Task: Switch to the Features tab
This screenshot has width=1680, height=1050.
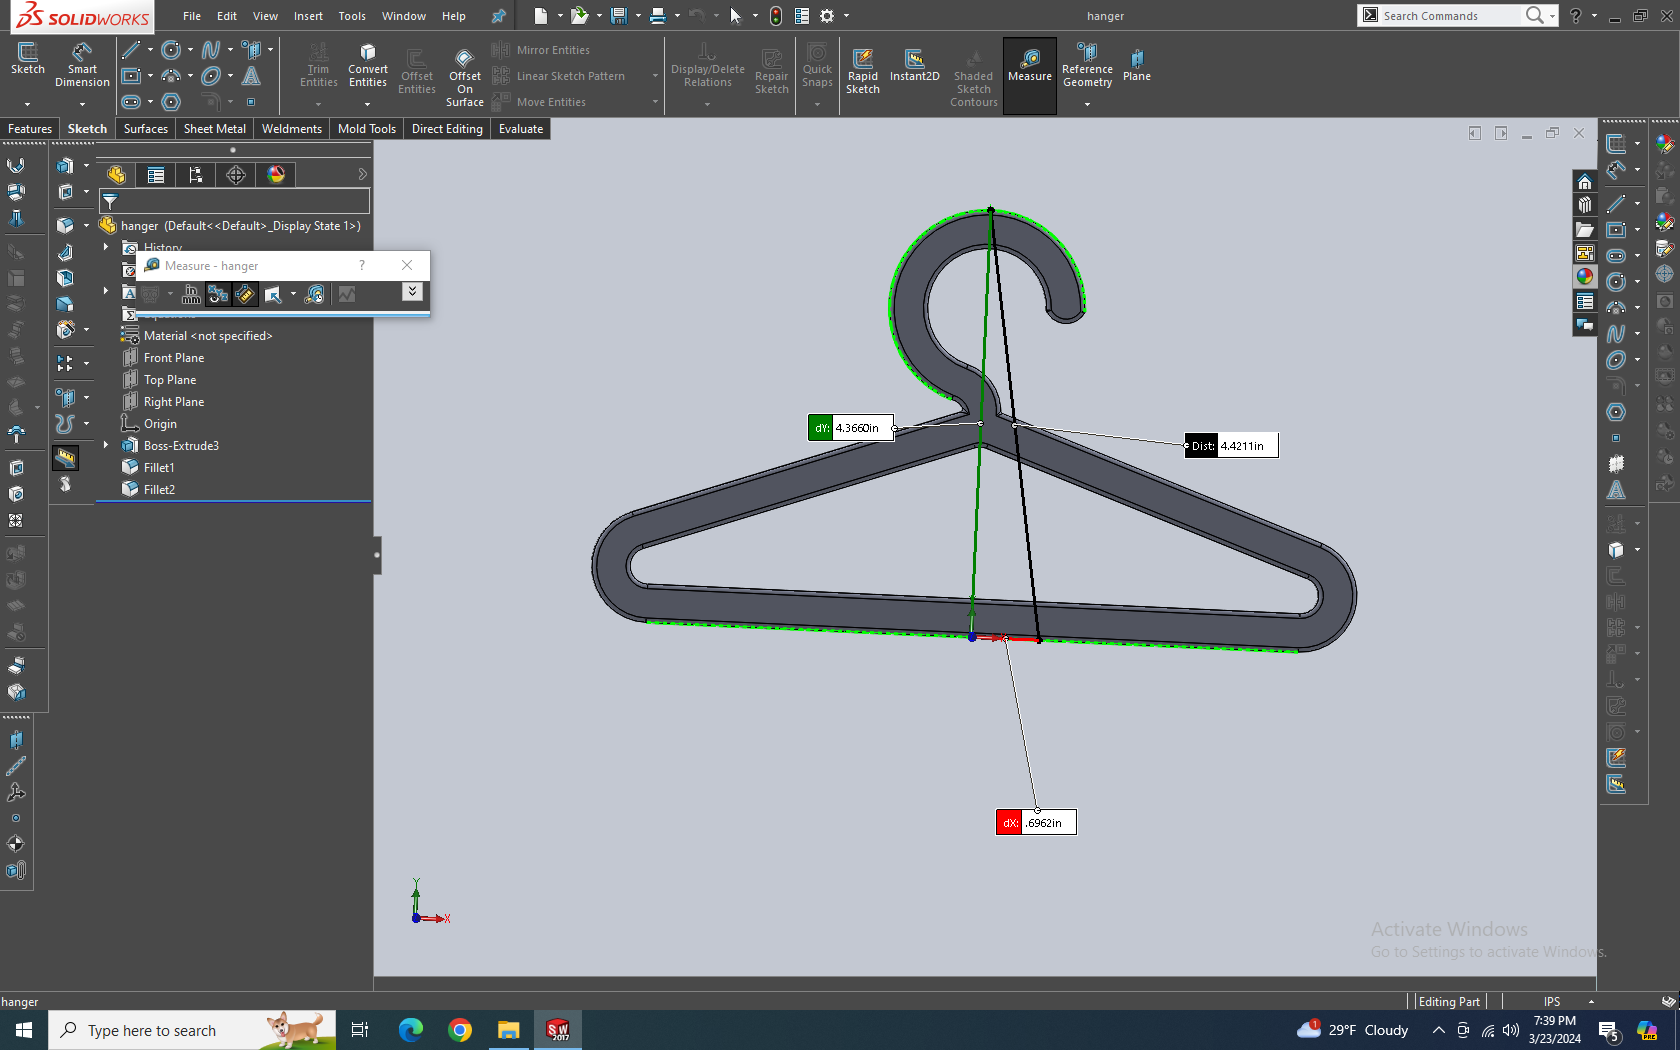Action: 30,129
